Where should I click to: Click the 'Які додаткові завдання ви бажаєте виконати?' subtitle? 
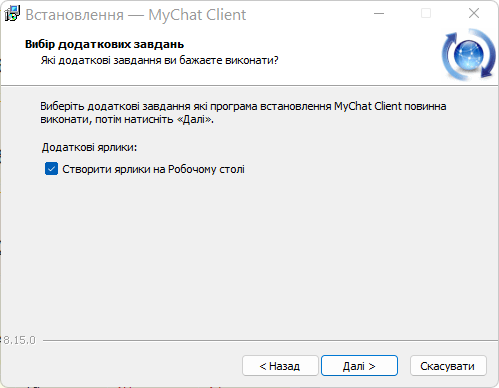[159, 60]
